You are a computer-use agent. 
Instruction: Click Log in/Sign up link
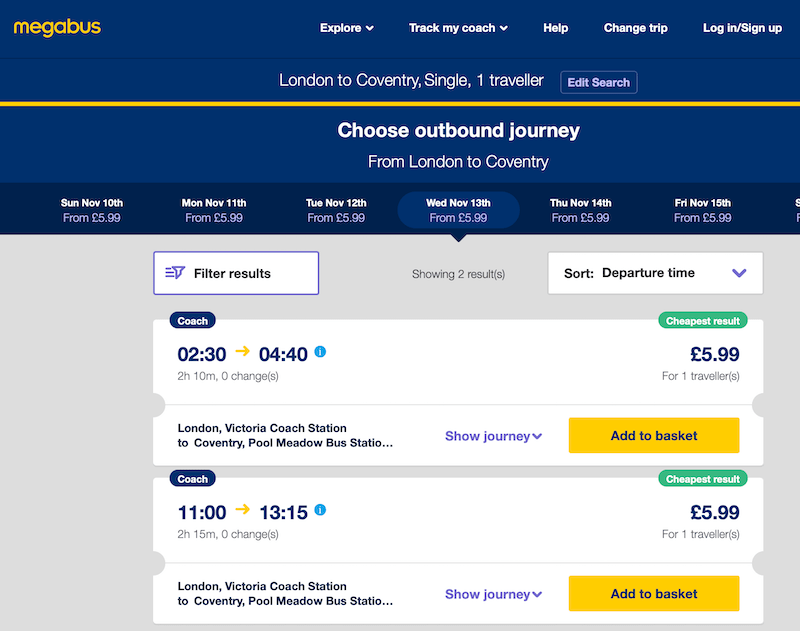point(742,28)
